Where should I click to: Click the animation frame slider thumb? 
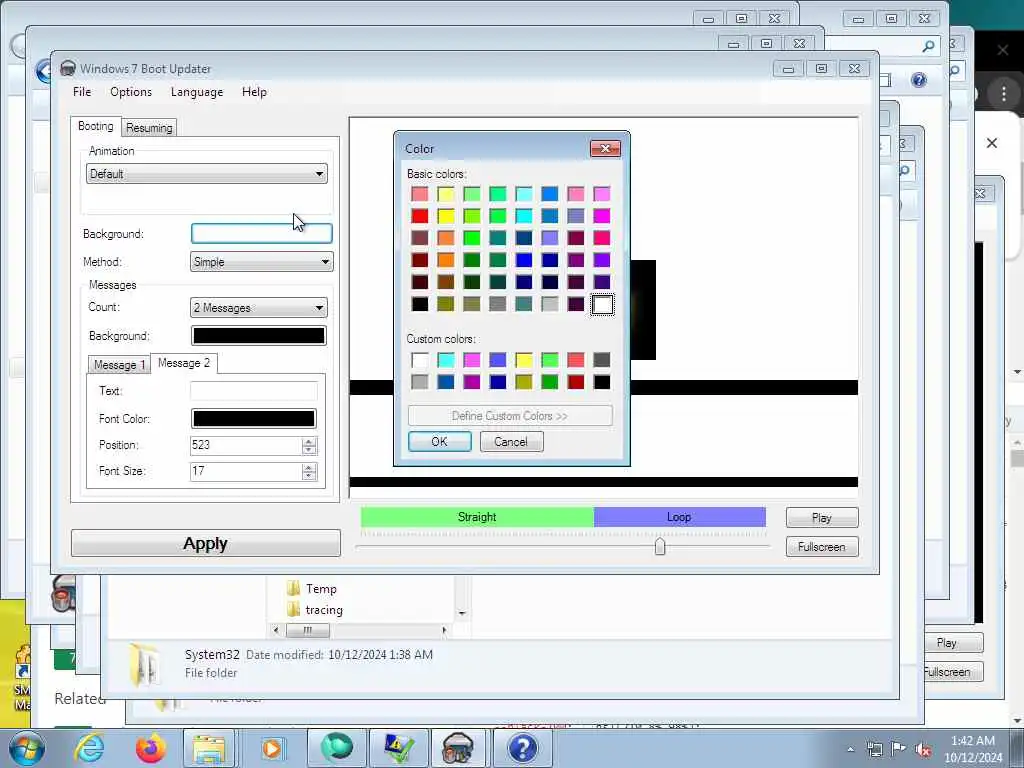pos(660,546)
